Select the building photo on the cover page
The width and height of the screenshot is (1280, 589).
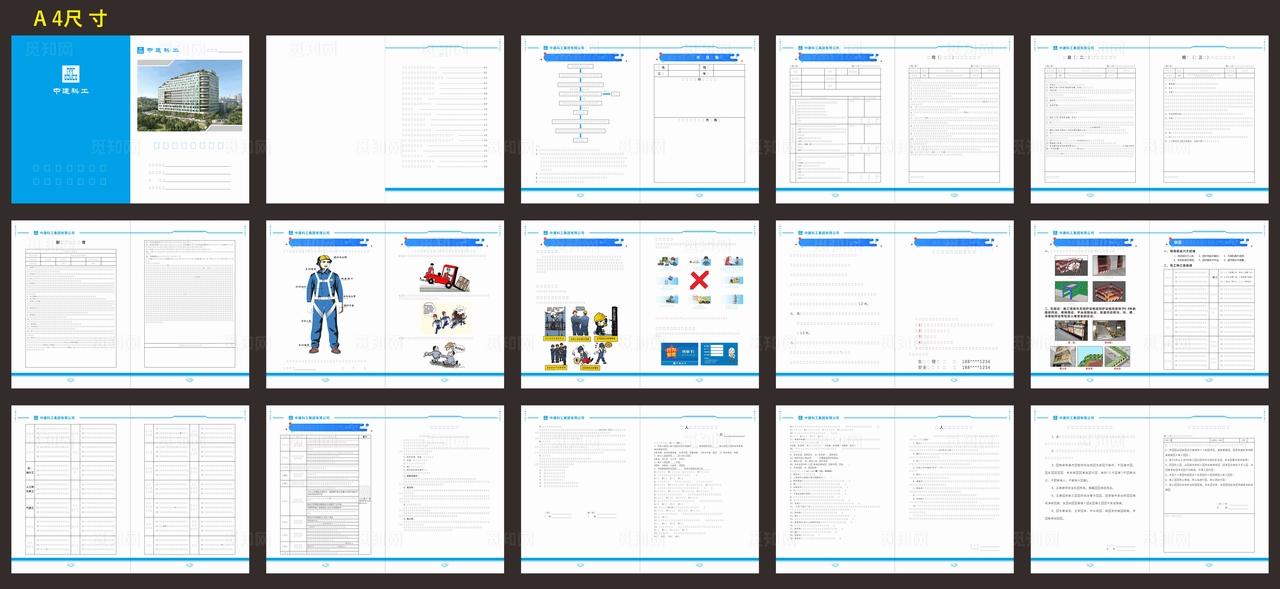pyautogui.click(x=189, y=95)
